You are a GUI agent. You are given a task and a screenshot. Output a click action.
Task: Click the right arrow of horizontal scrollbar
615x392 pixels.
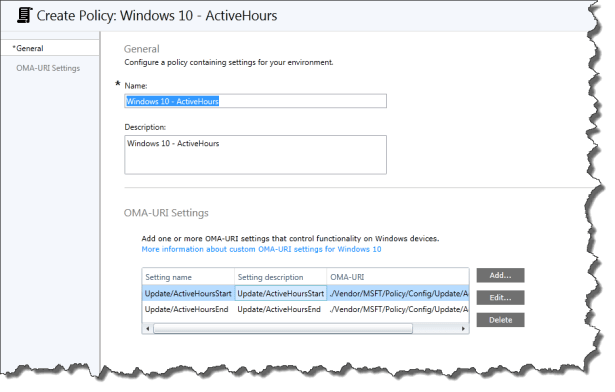click(463, 329)
